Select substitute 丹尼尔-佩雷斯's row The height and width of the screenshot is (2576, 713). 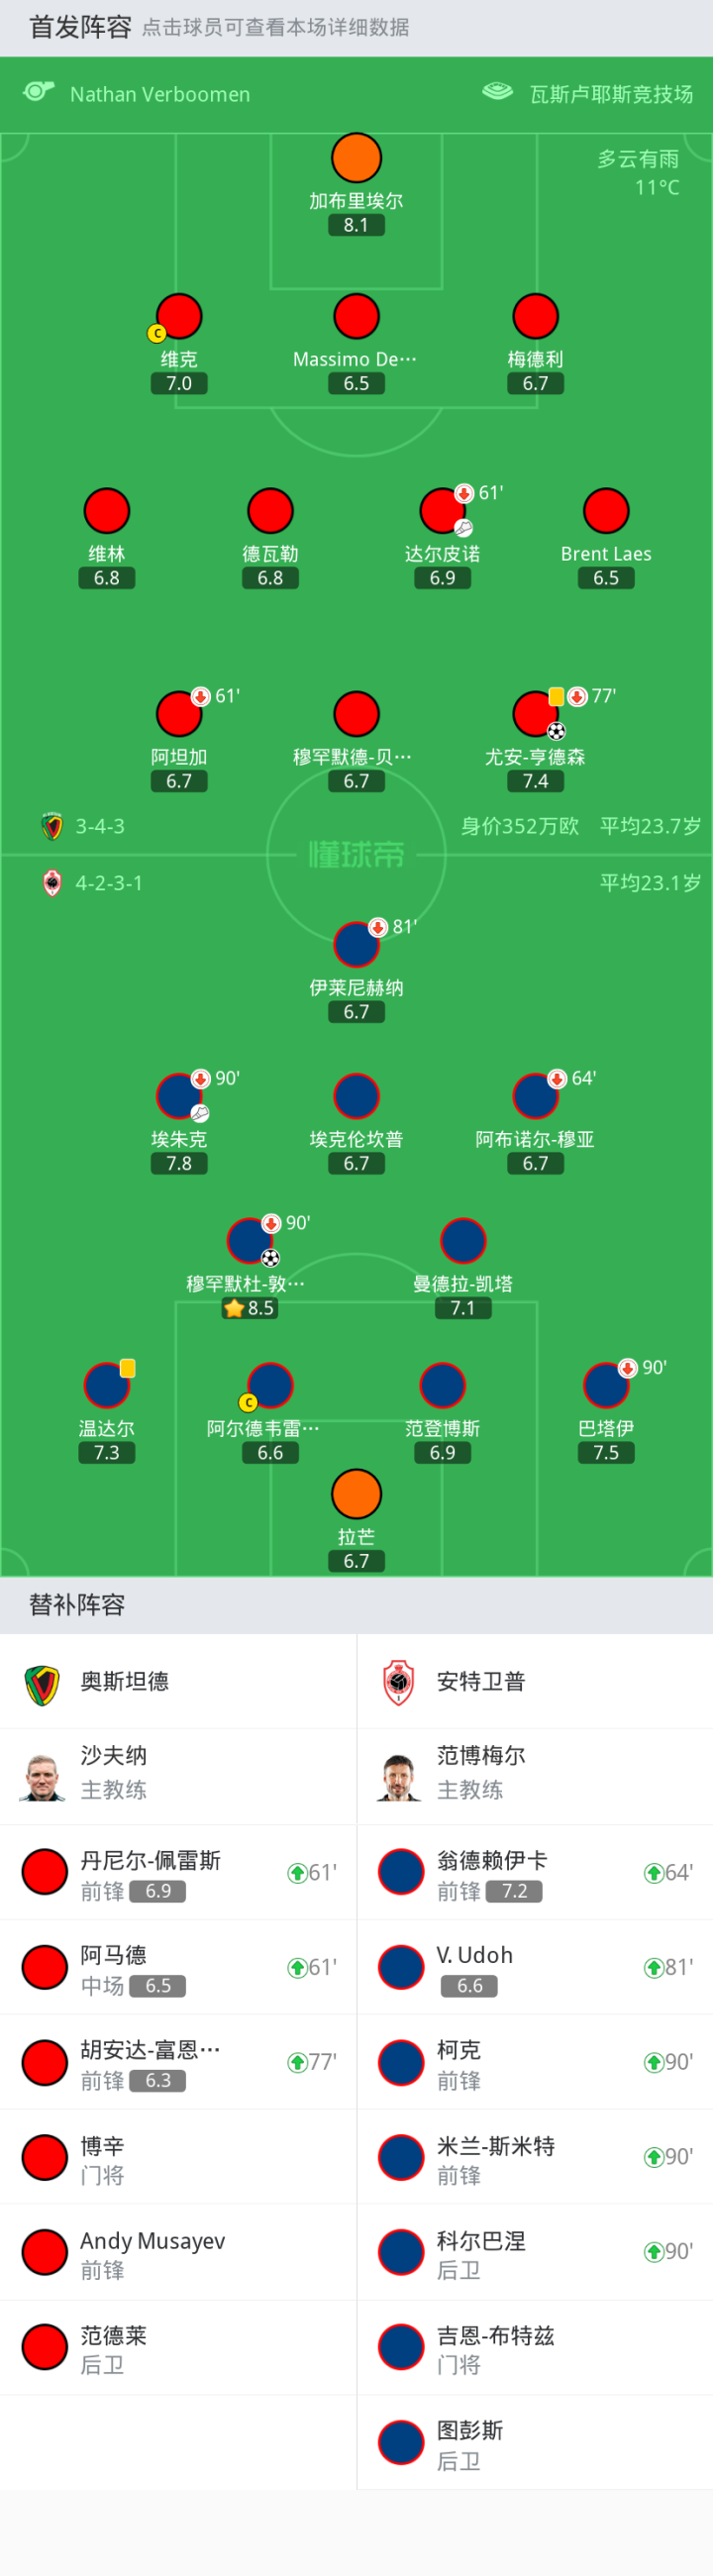point(178,1872)
